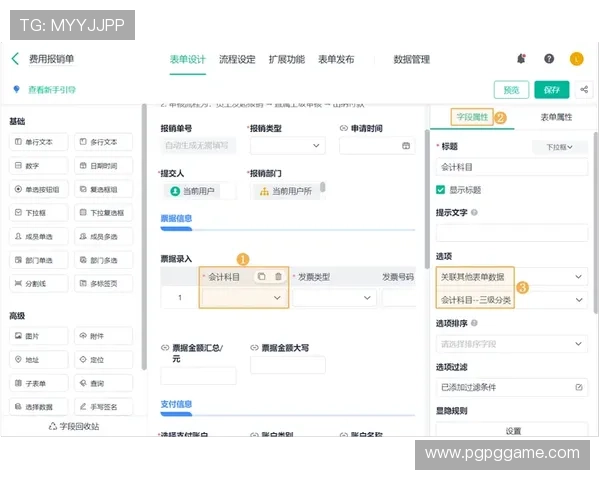Screen dimensions: 600x480
Task: Click the calendar icon in 申请时间 field
Action: coord(406,145)
